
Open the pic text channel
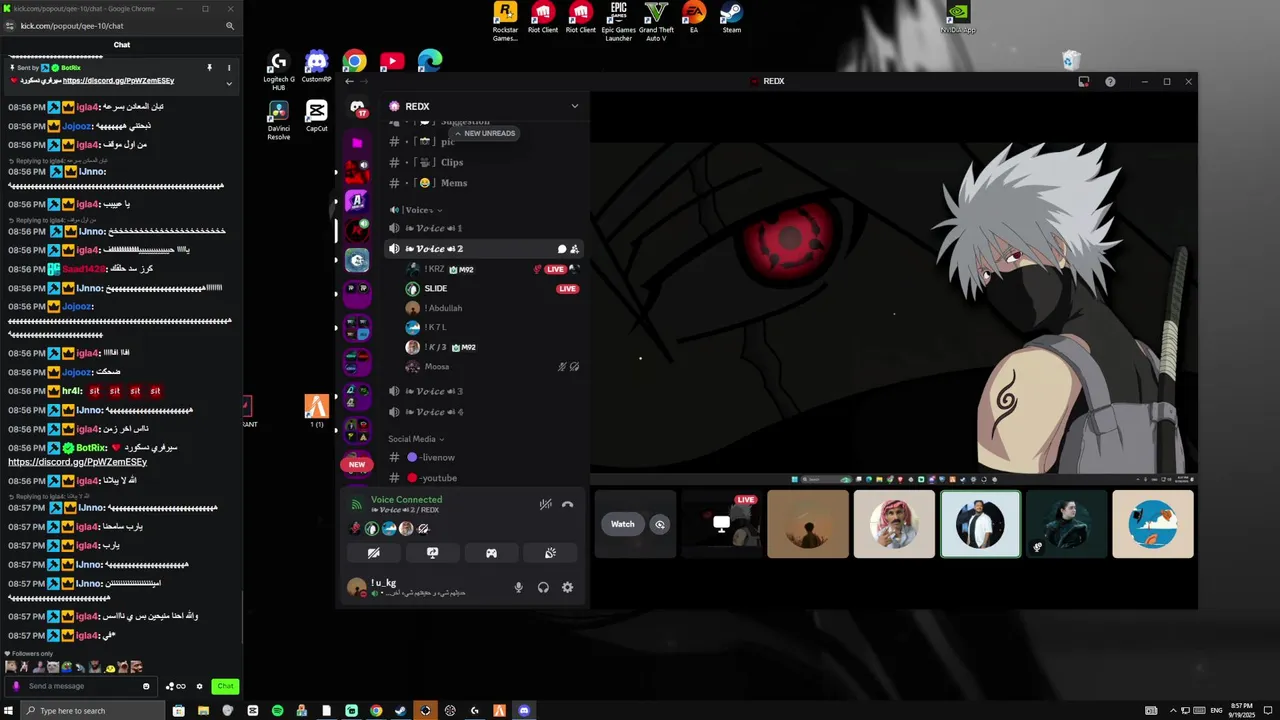coord(485,142)
